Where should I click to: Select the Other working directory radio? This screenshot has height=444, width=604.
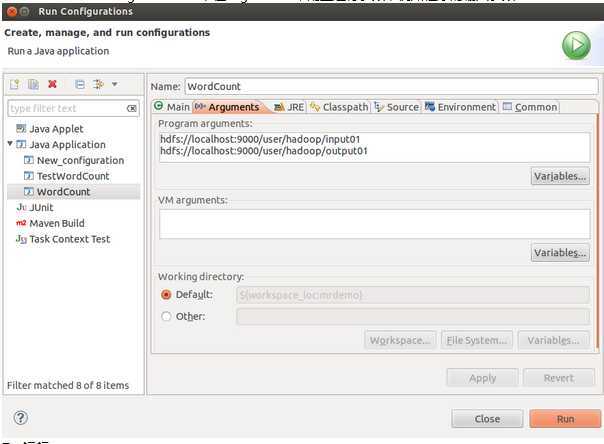click(x=166, y=317)
